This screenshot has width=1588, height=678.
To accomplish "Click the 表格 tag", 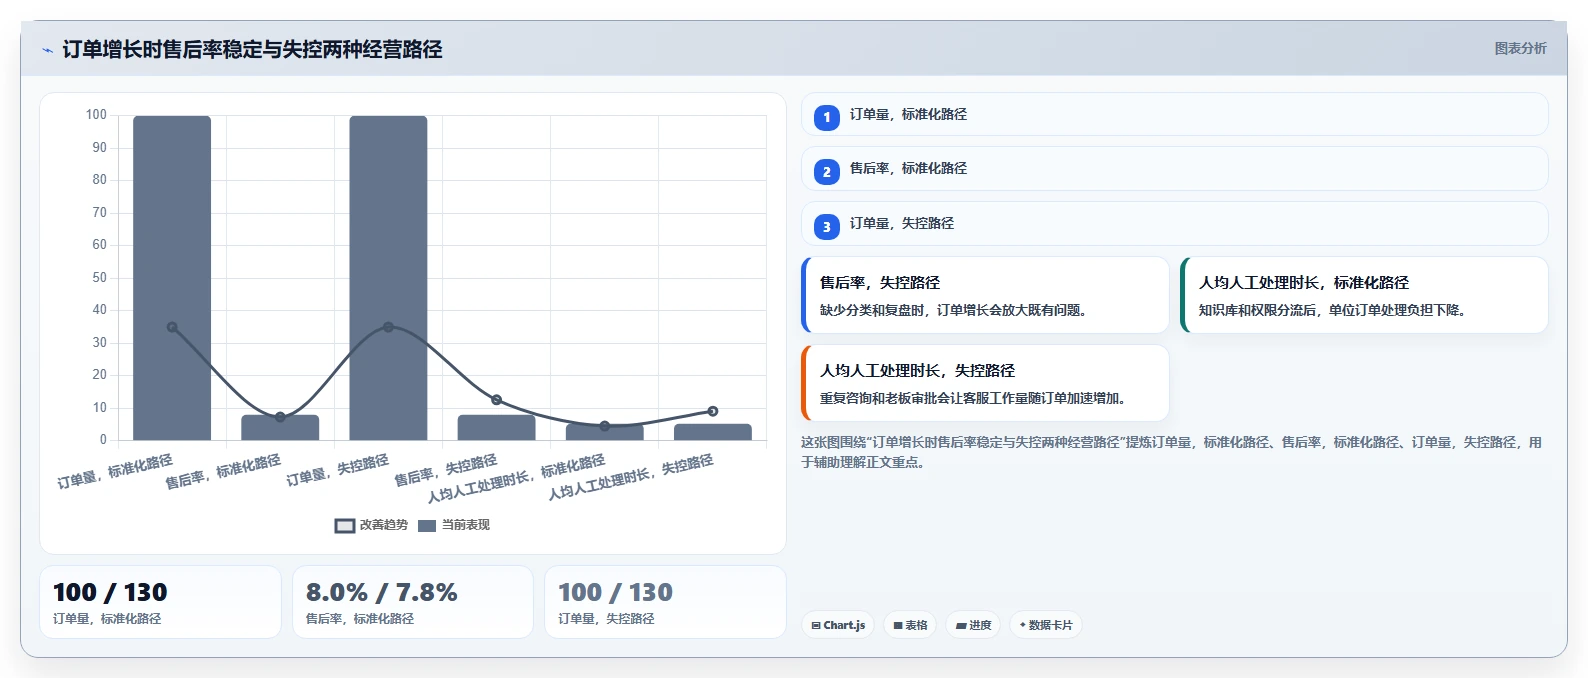I will pyautogui.click(x=910, y=625).
